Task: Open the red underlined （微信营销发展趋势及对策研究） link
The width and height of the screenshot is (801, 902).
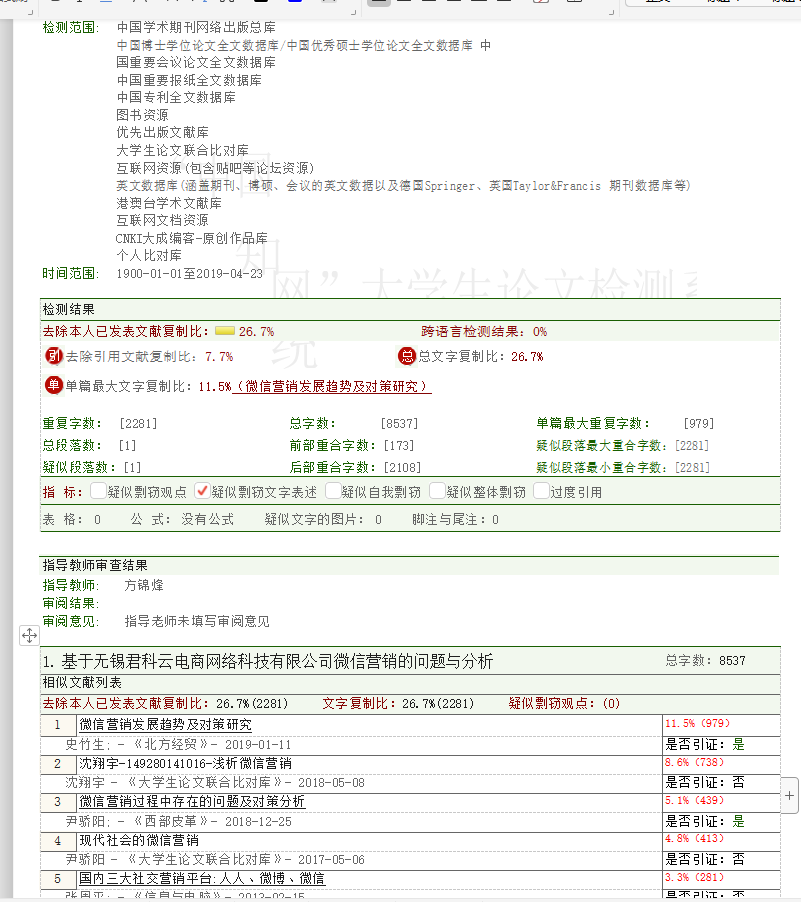Action: [331, 386]
